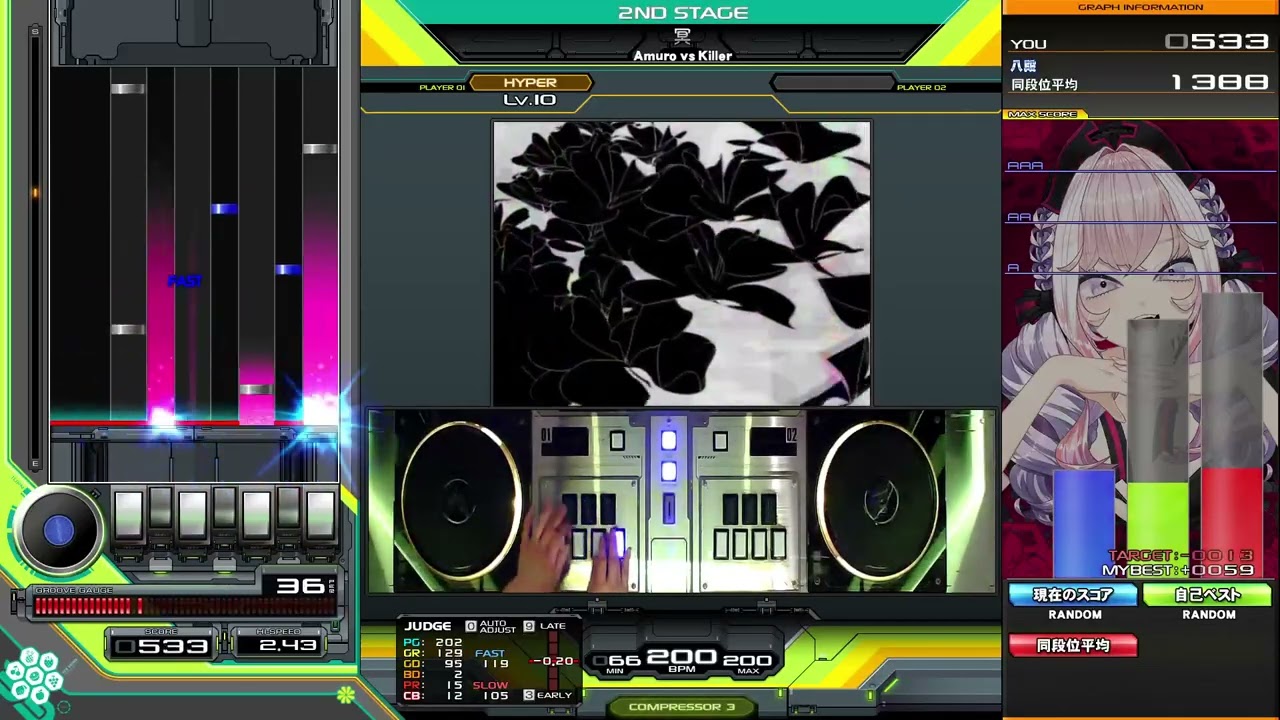Click the SCORE 0533 display box
The height and width of the screenshot is (720, 1280).
tap(161, 645)
